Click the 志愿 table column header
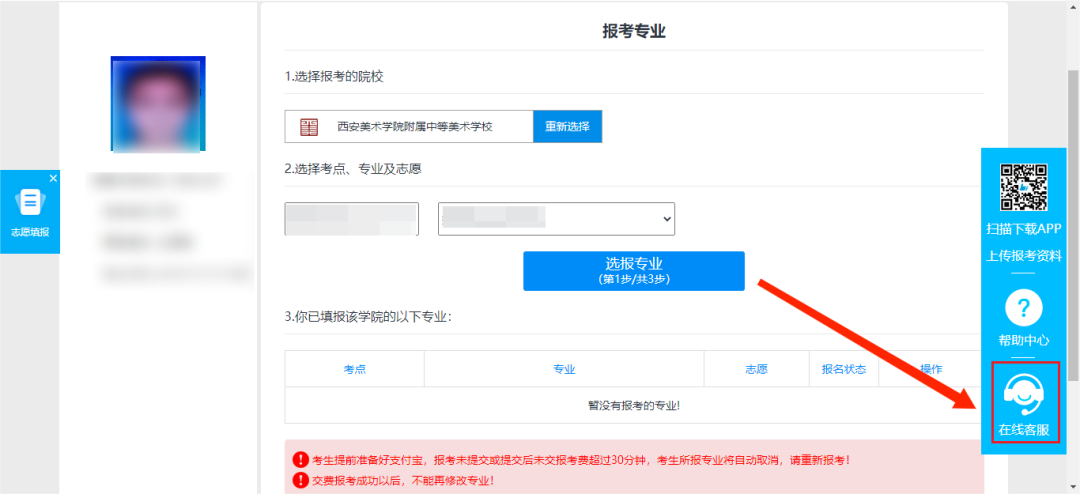Image resolution: width=1080 pixels, height=494 pixels. click(756, 369)
